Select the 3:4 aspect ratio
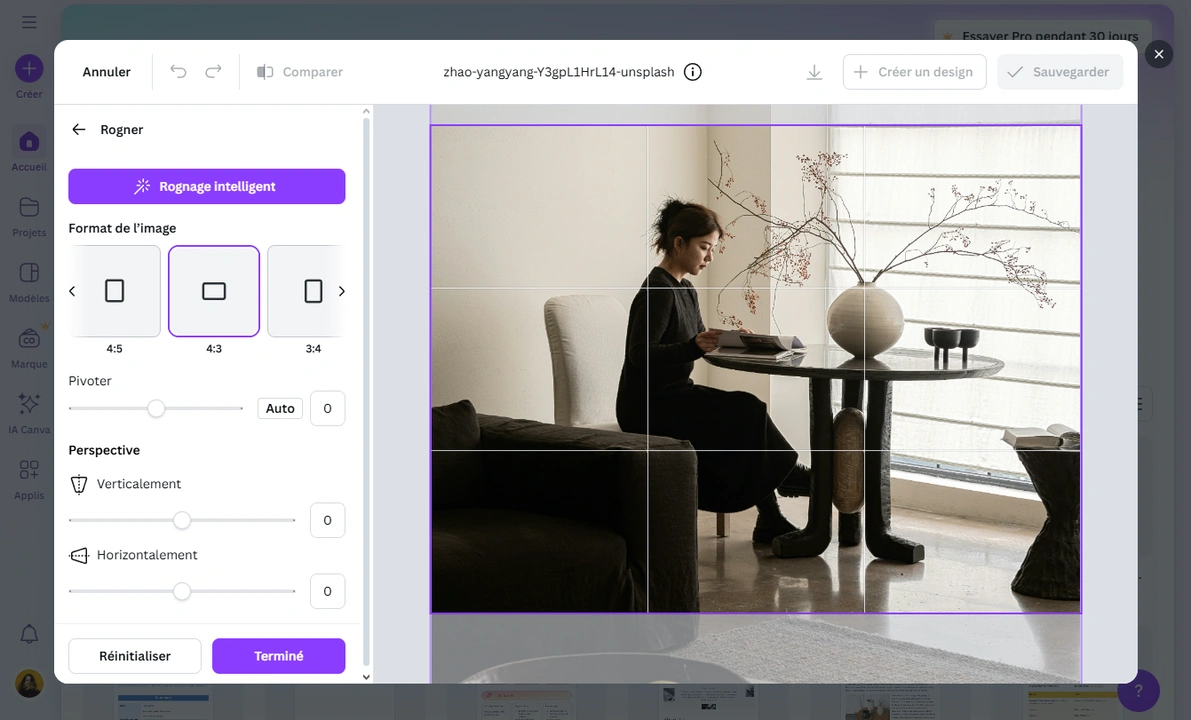 (313, 291)
